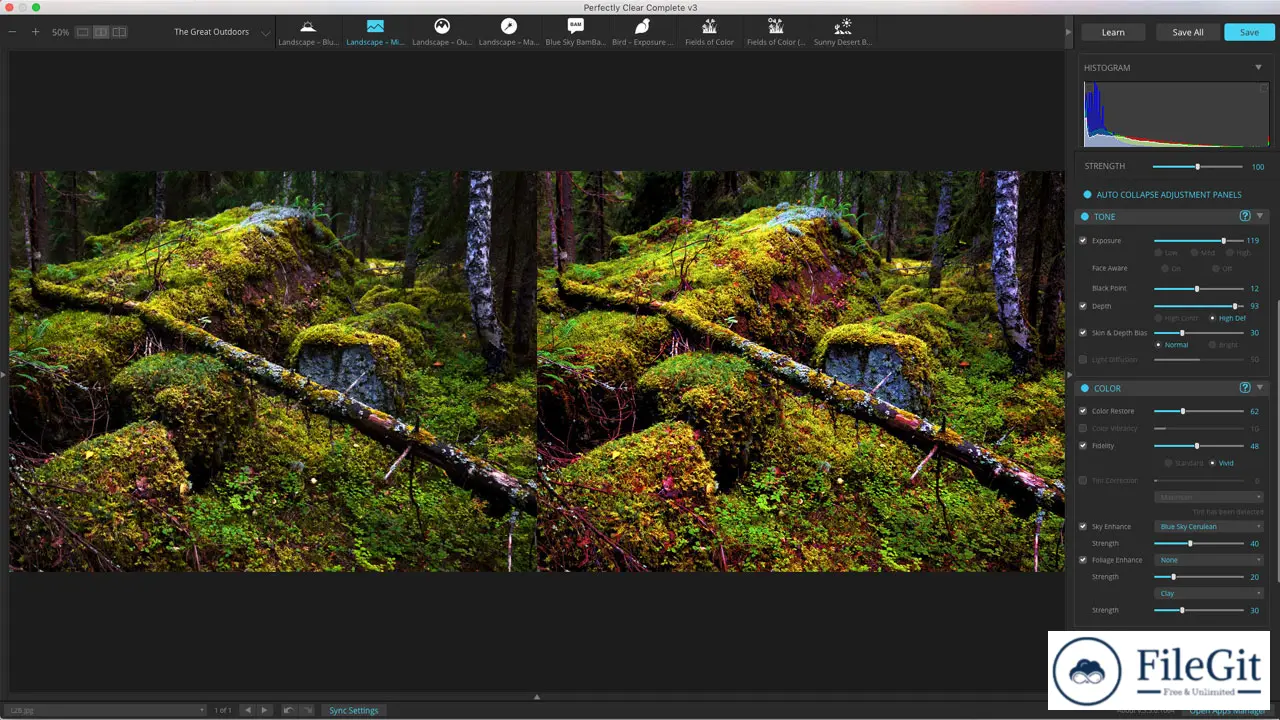
Task: Uncheck the Fidelity checkbox
Action: tap(1083, 446)
